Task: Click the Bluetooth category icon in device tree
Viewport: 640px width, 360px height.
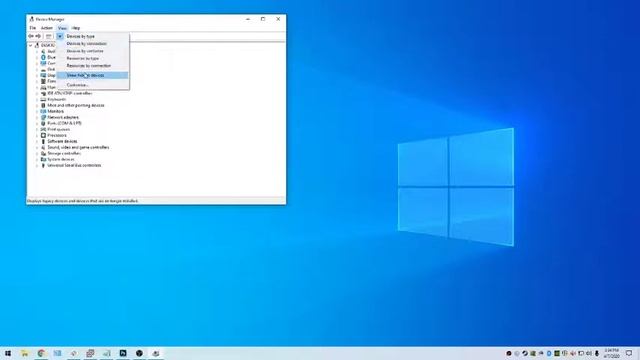Action: (43, 58)
